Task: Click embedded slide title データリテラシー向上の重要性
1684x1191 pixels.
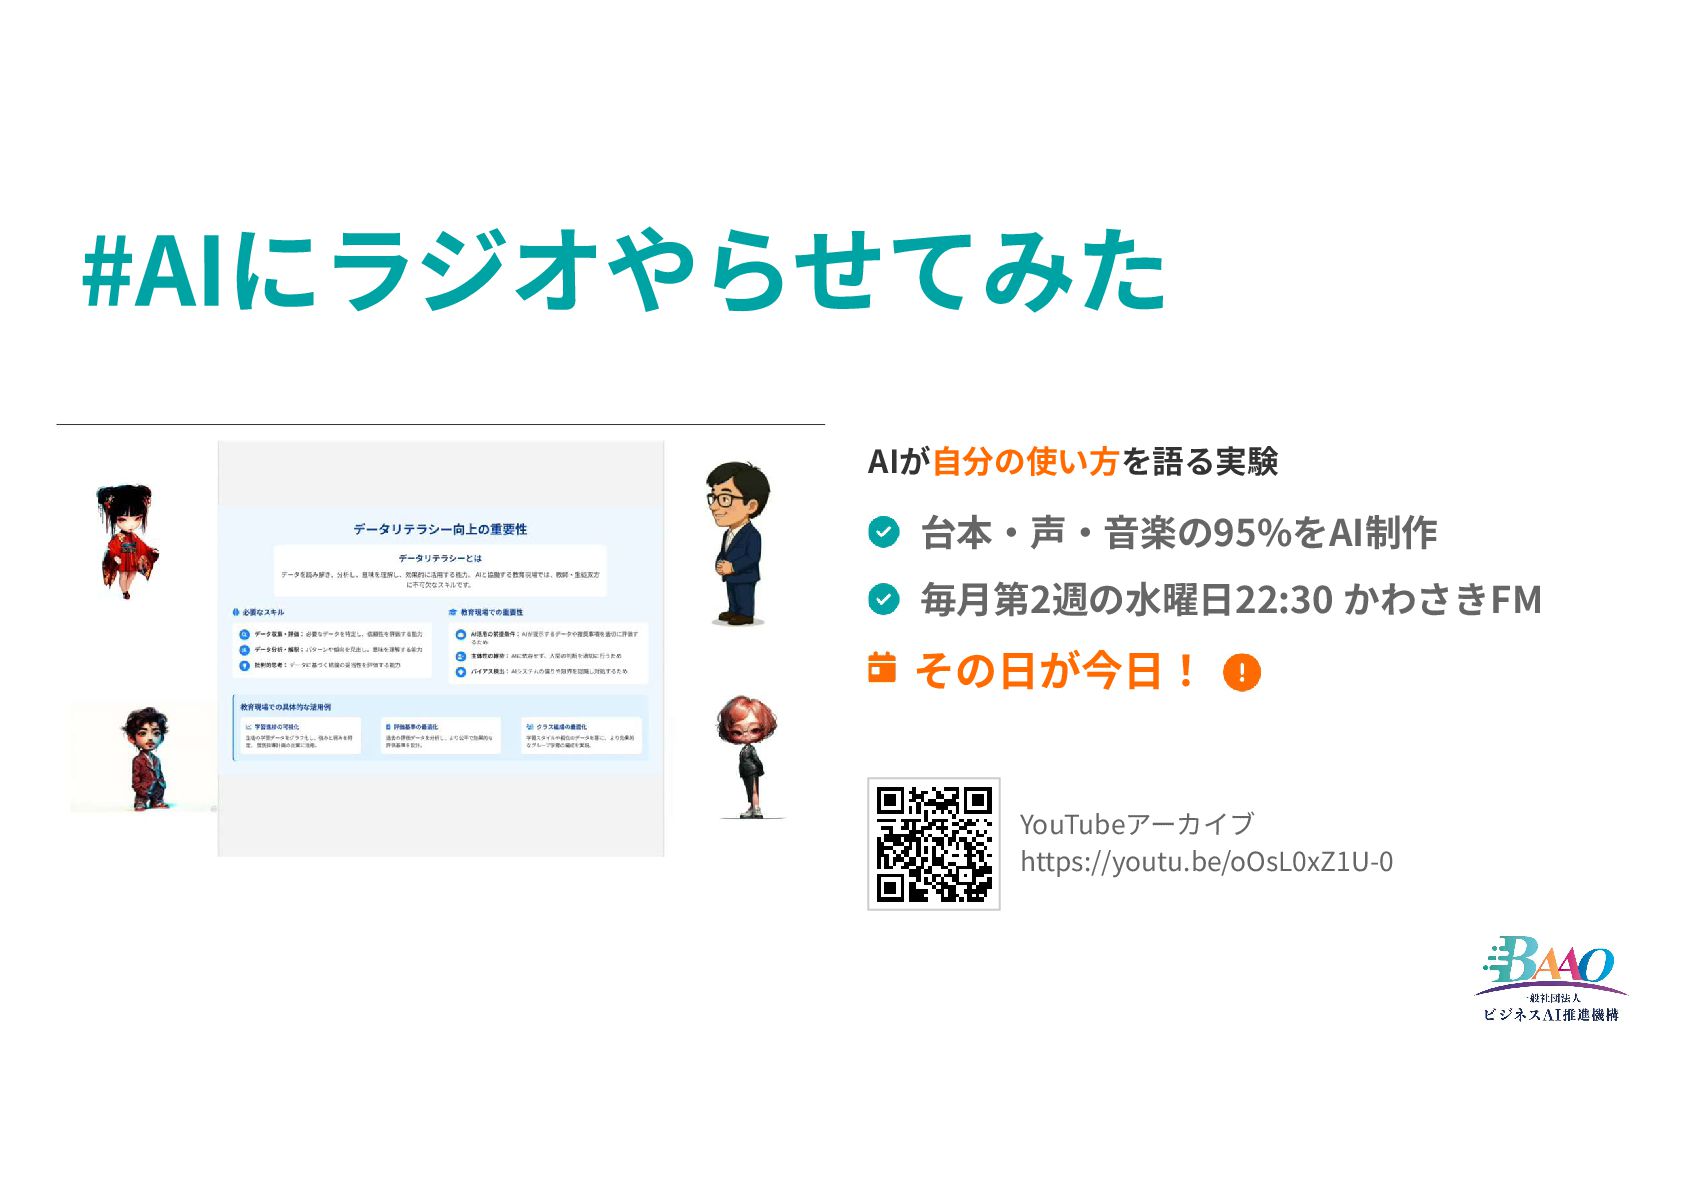Action: pyautogui.click(x=440, y=529)
